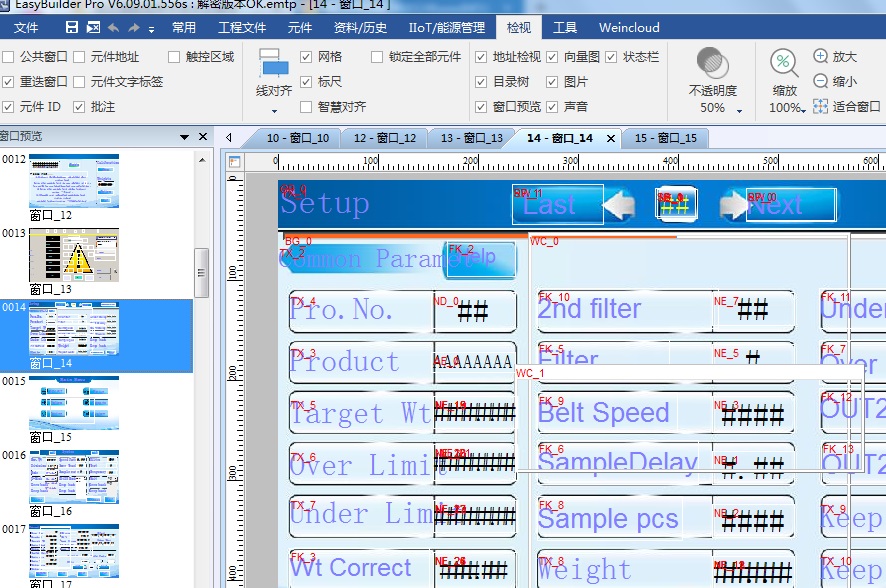Image resolution: width=886 pixels, height=588 pixels.
Task: Click the undo arrow icon
Action: tap(113, 27)
